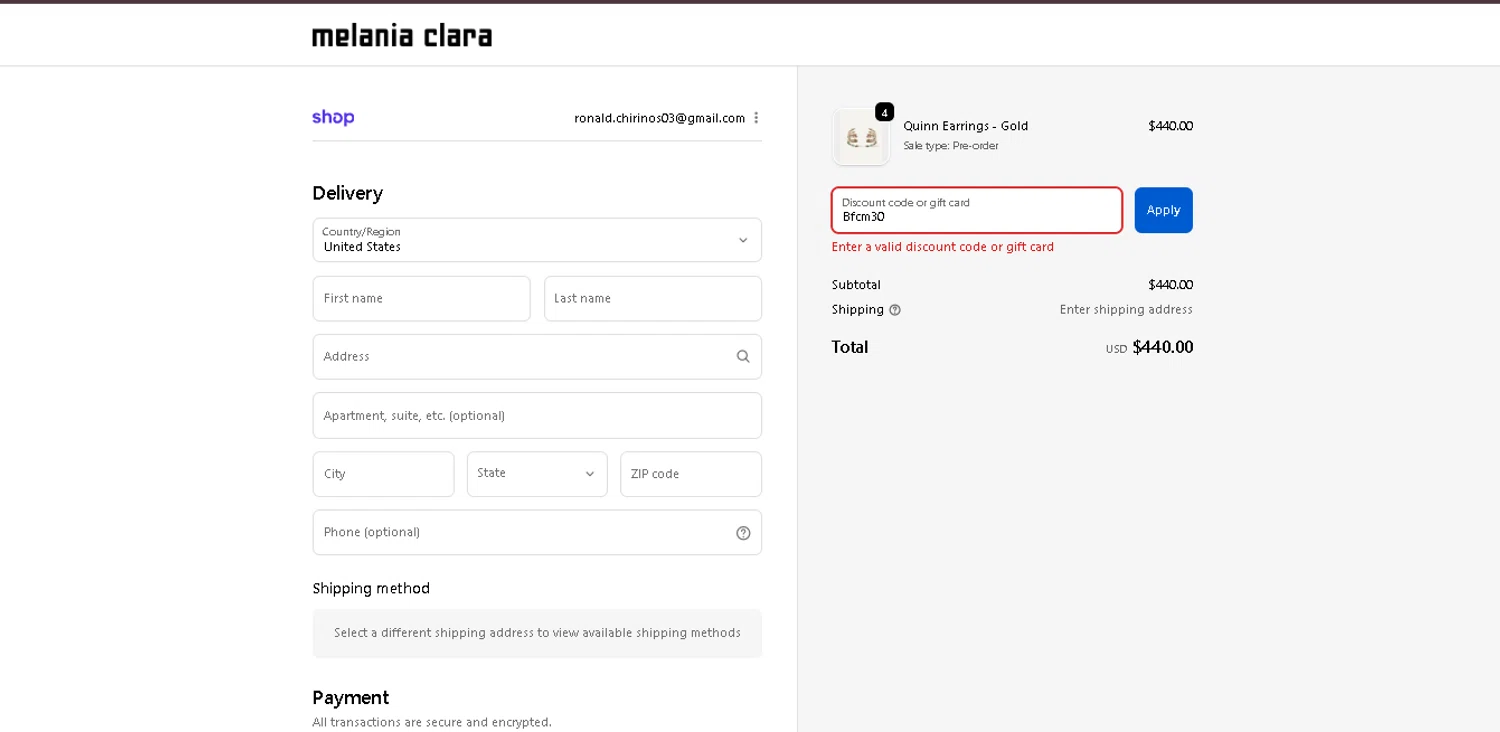Click the Enter shipping address text
This screenshot has height=732, width=1500.
pos(1126,310)
